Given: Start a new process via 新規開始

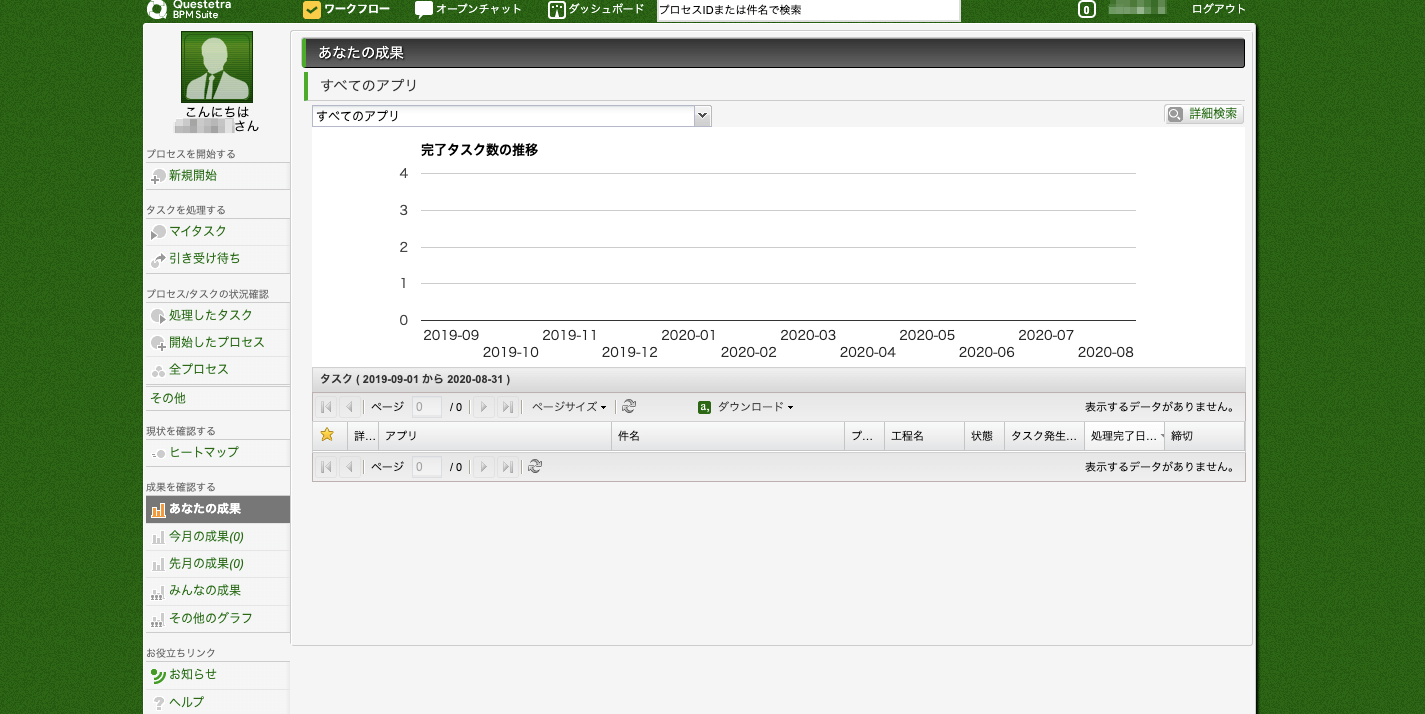Looking at the screenshot, I should tap(193, 176).
